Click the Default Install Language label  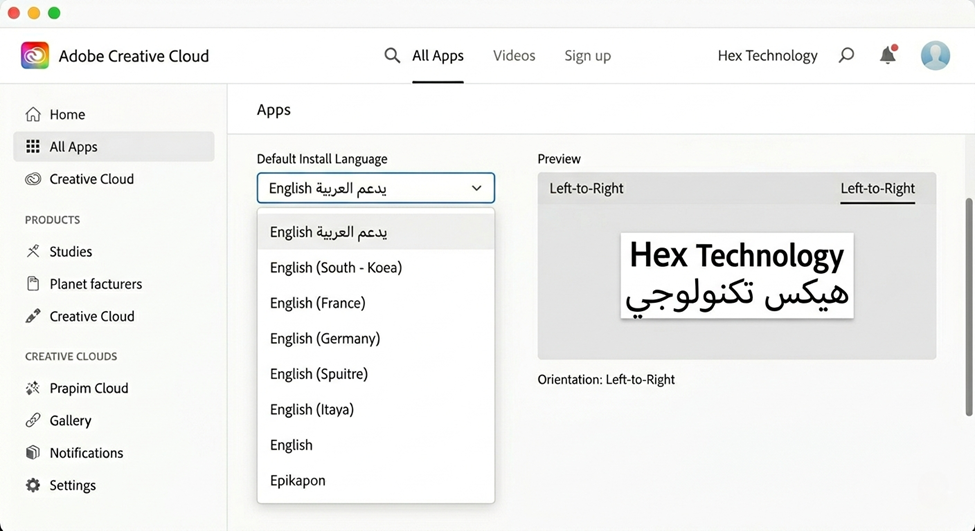pos(322,159)
